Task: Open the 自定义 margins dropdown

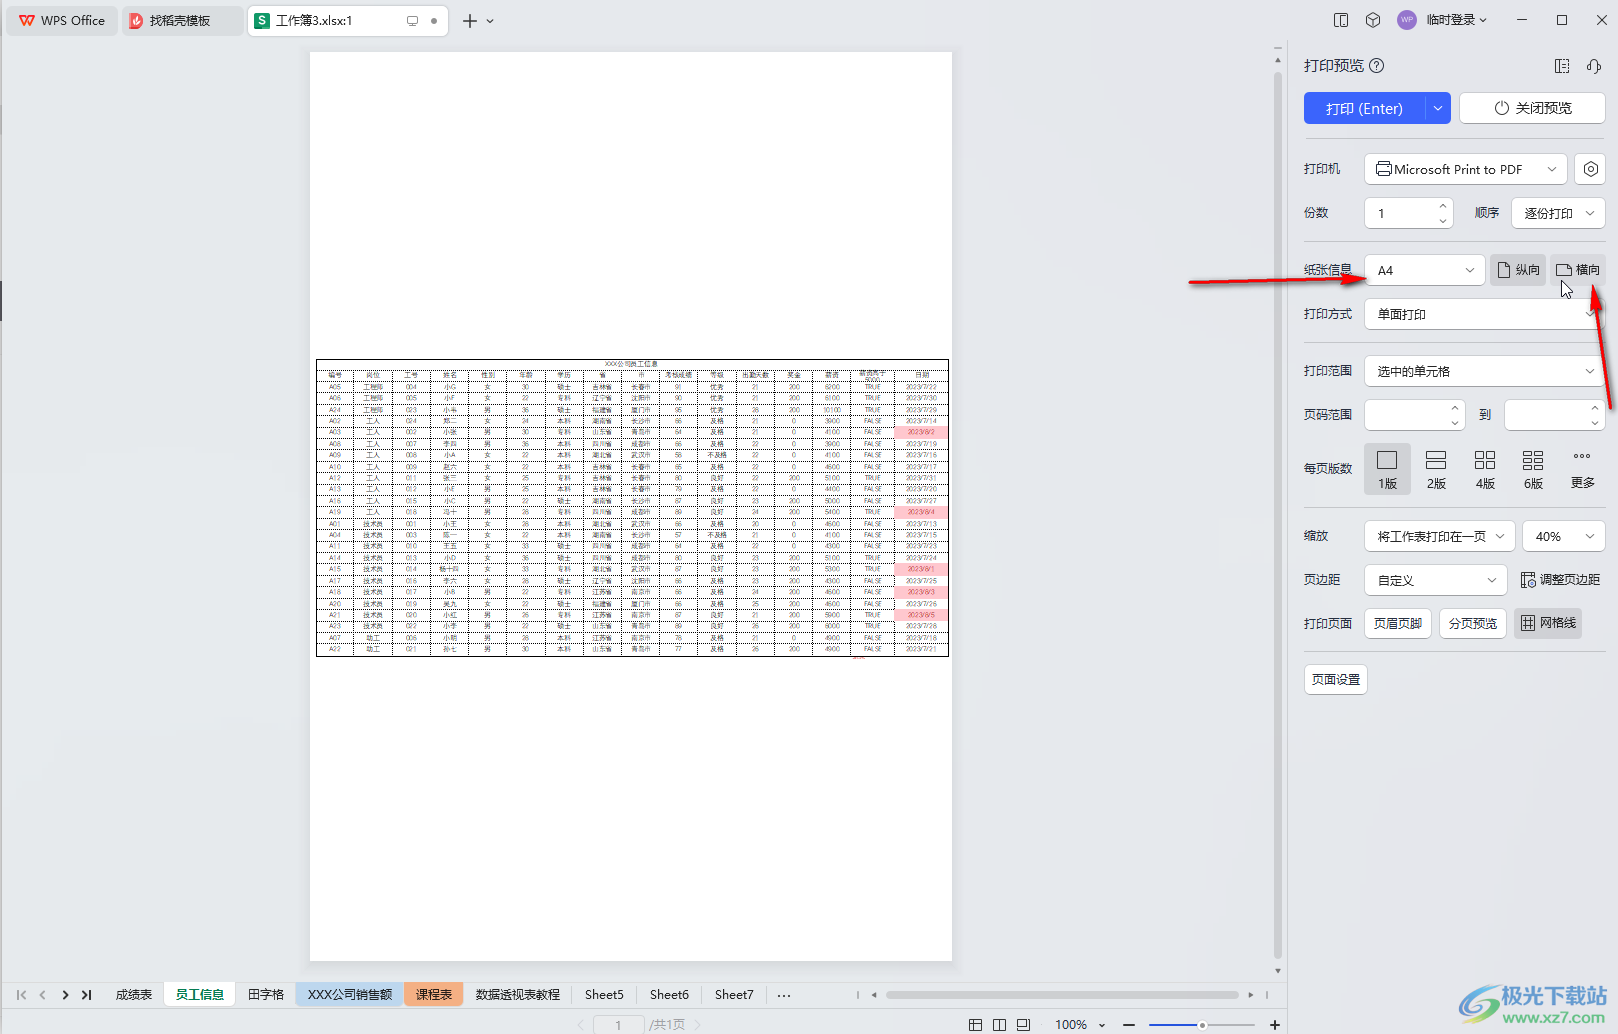Action: [x=1435, y=580]
